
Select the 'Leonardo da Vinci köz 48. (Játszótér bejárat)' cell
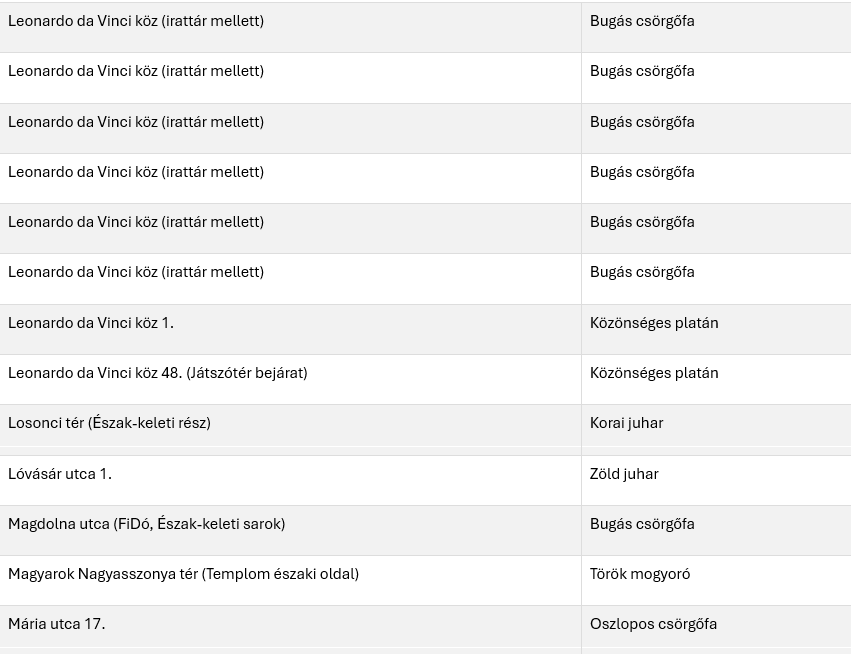coord(158,373)
